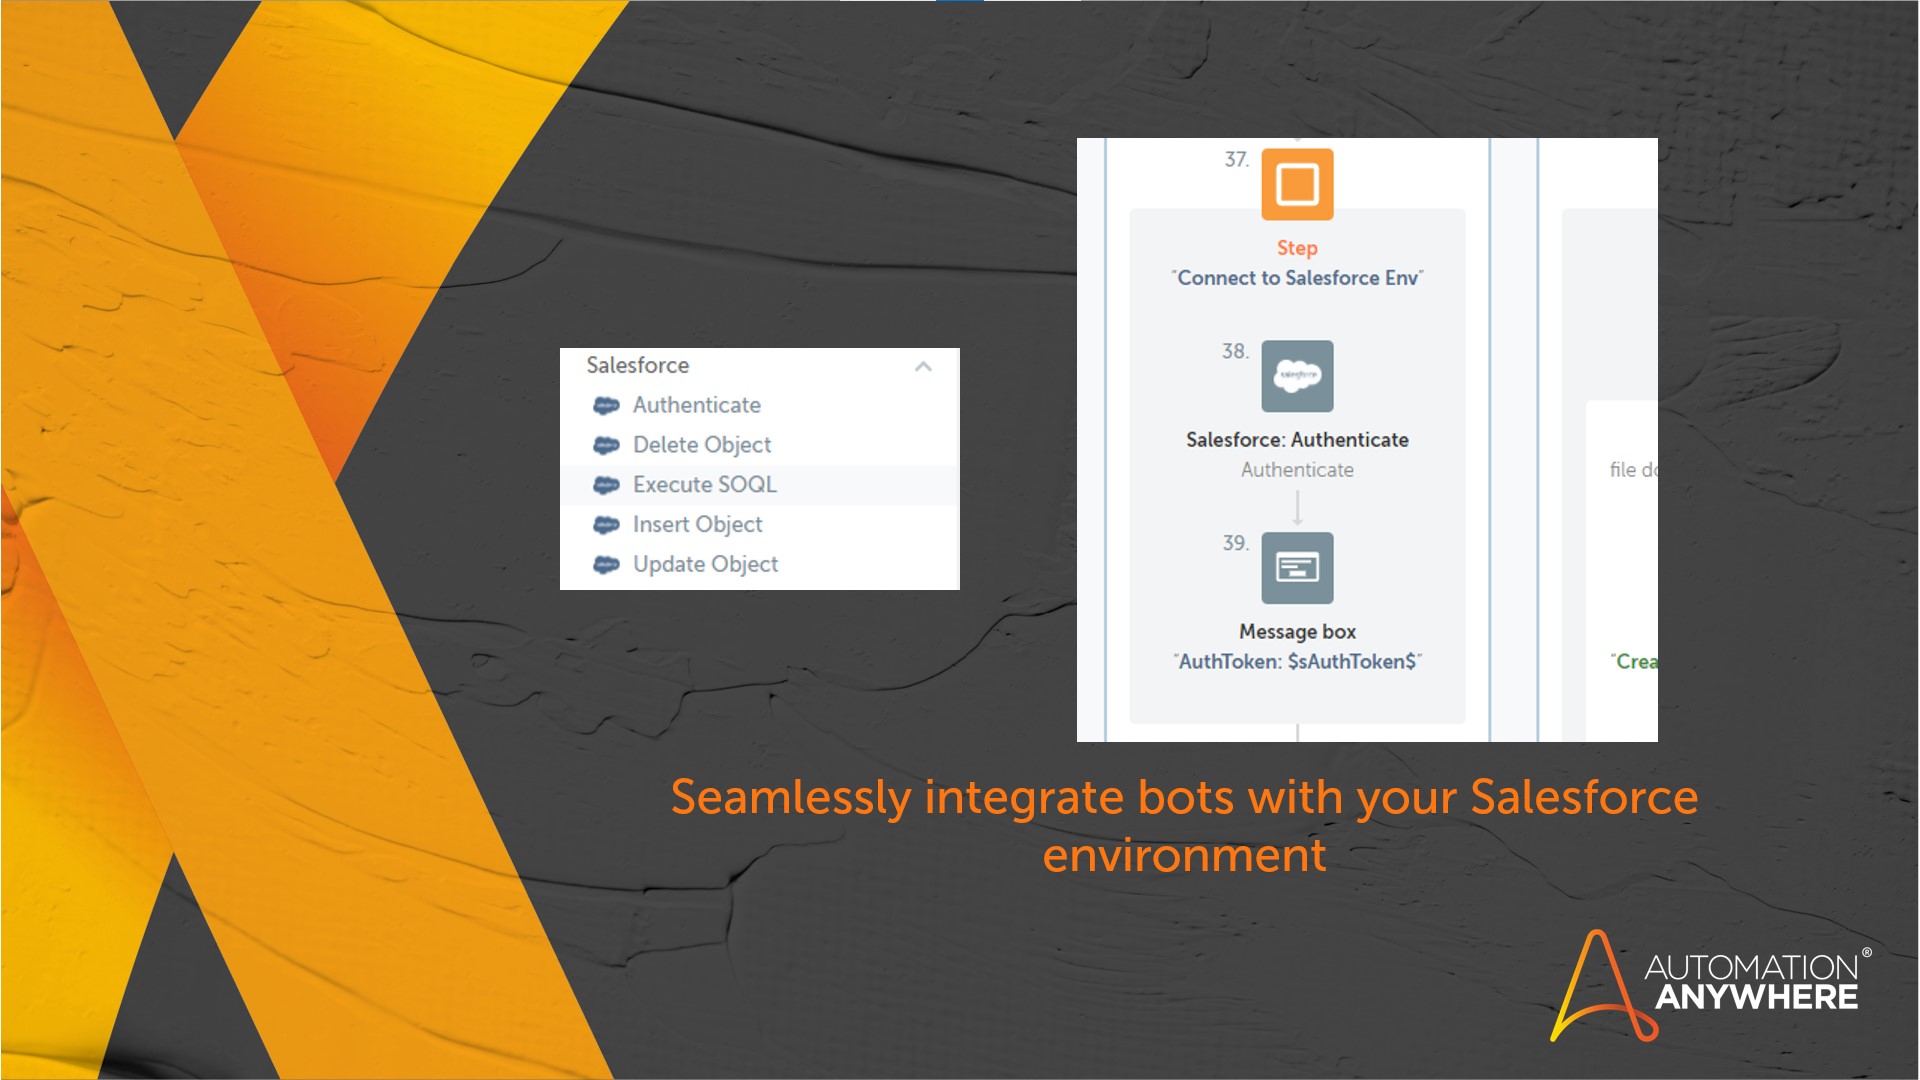Choose the Execute SOQL action

pos(705,485)
